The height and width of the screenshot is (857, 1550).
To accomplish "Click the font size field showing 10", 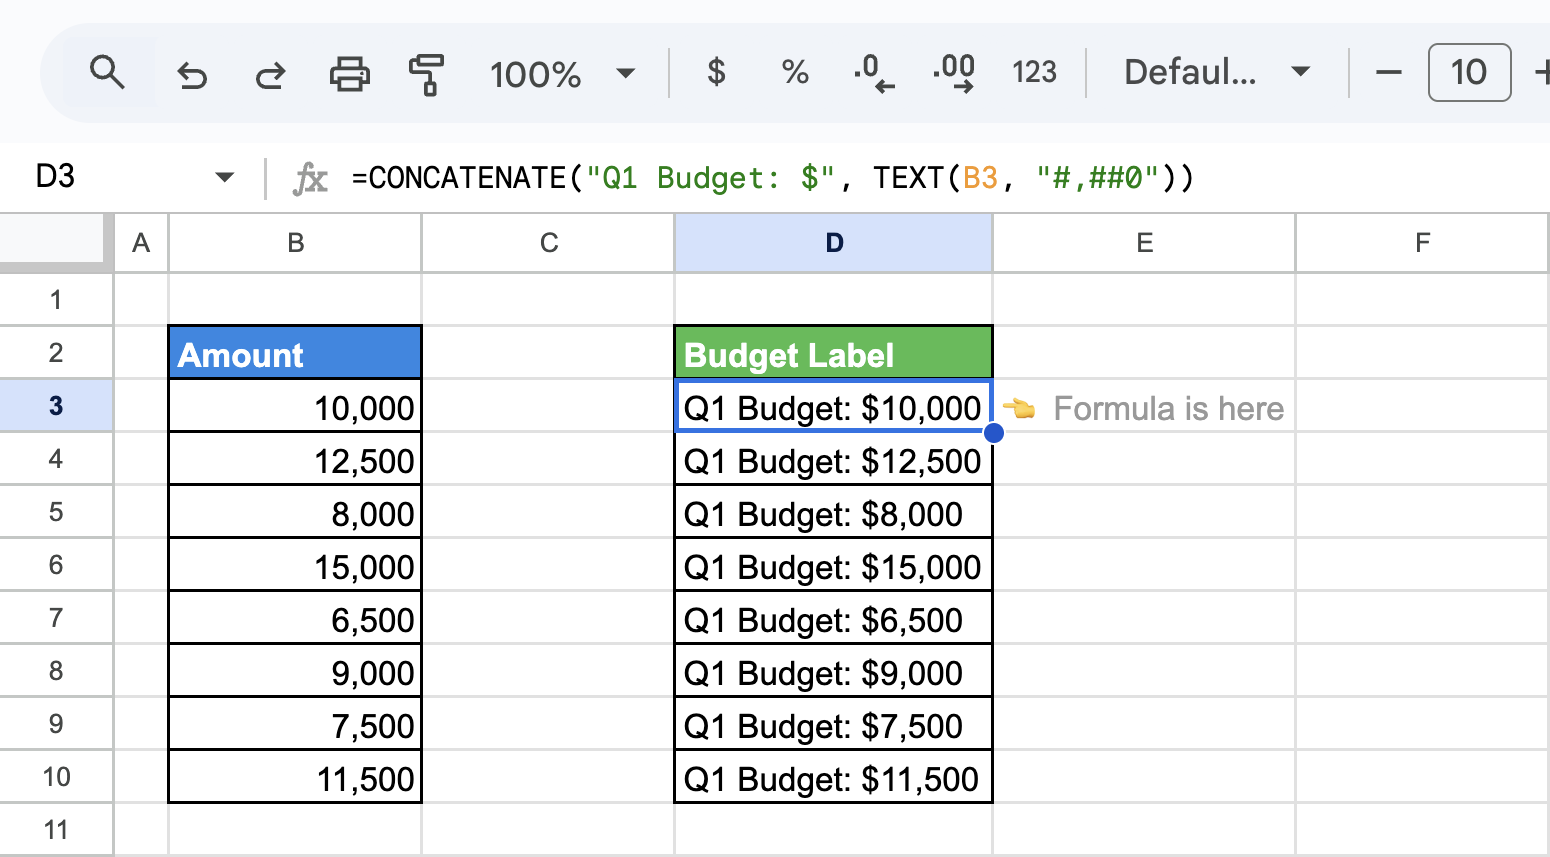I will pos(1469,72).
